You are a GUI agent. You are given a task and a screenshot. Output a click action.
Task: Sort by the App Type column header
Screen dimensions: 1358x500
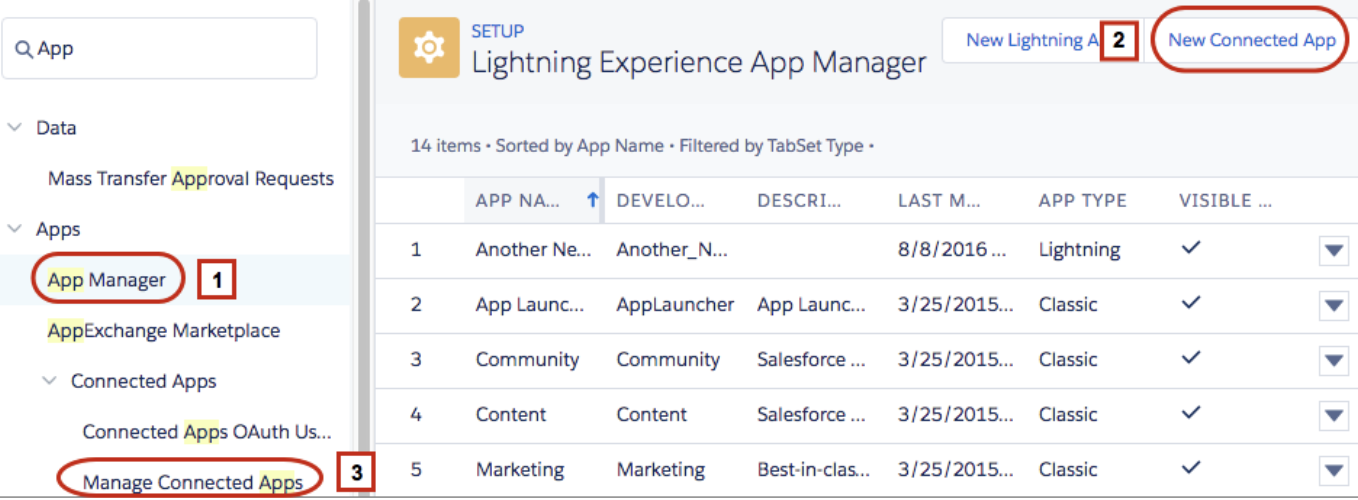click(x=1082, y=200)
